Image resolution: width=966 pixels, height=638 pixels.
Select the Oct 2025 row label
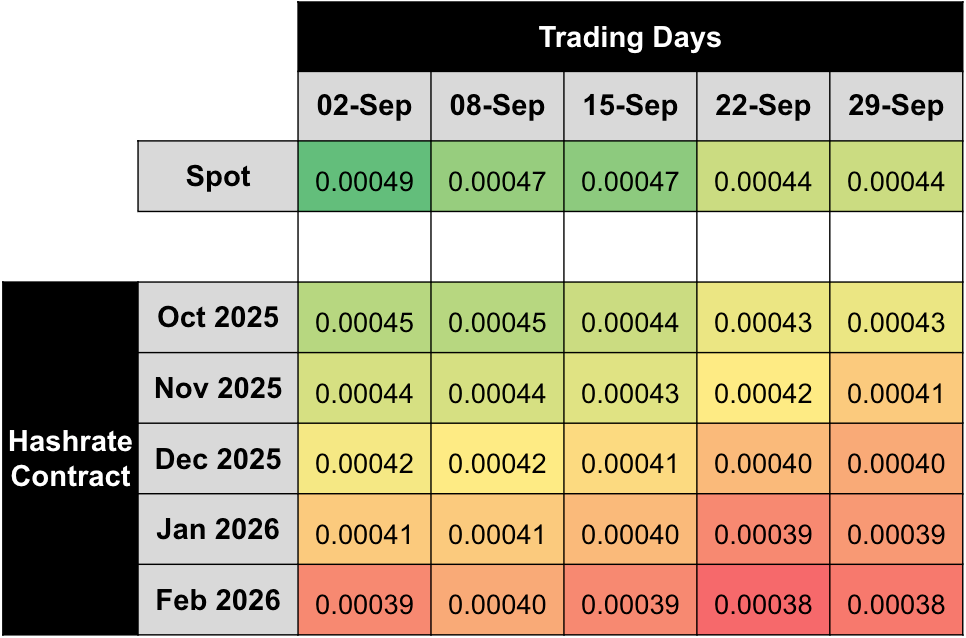click(218, 318)
